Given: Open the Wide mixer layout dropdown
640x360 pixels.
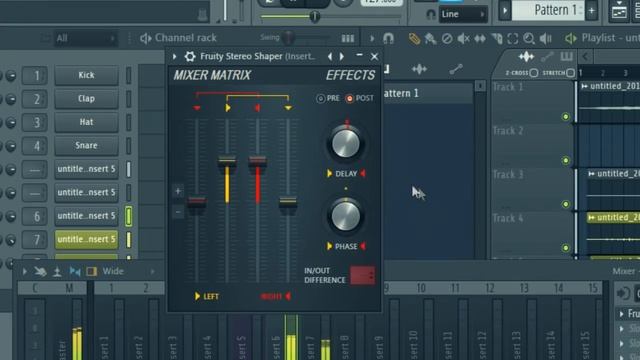Looking at the screenshot, I should pyautogui.click(x=113, y=271).
